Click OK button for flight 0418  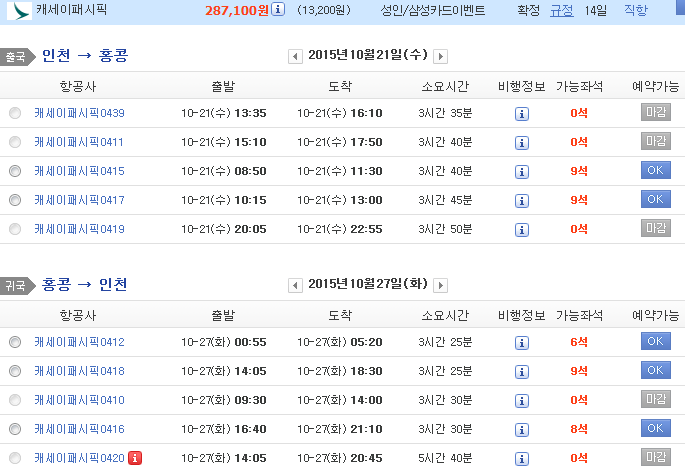point(656,370)
